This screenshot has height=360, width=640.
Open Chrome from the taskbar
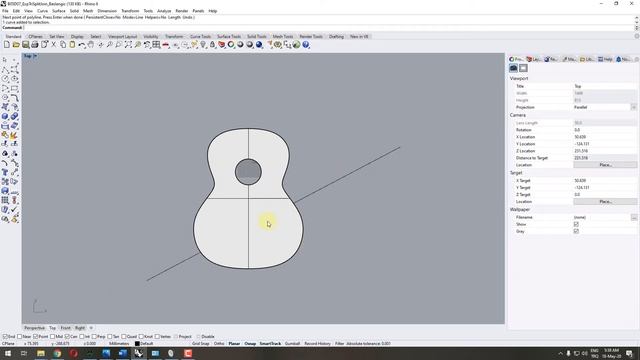[x=57, y=353]
